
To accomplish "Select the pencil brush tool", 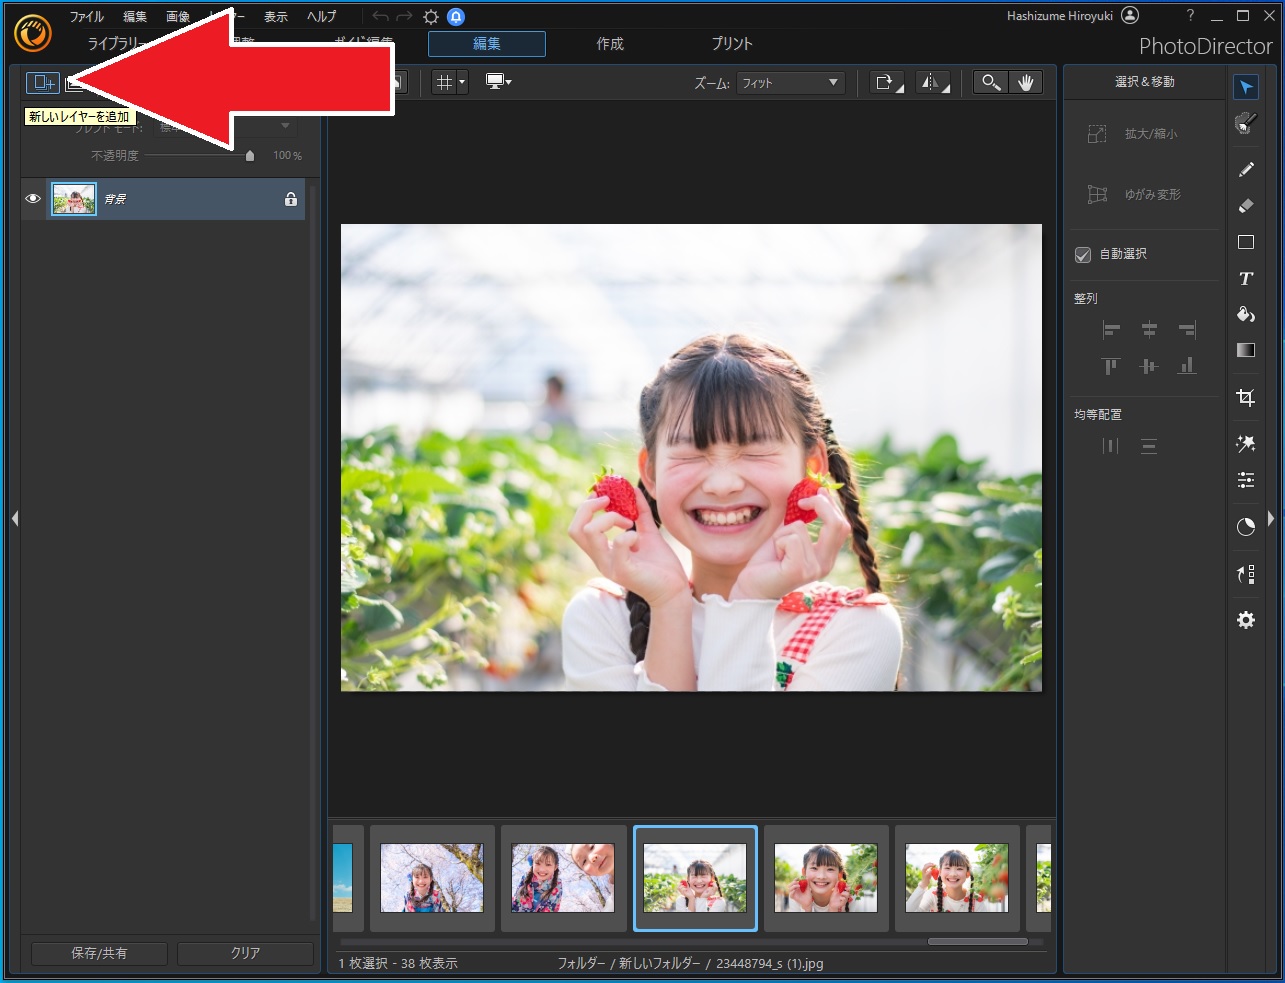I will [1246, 170].
